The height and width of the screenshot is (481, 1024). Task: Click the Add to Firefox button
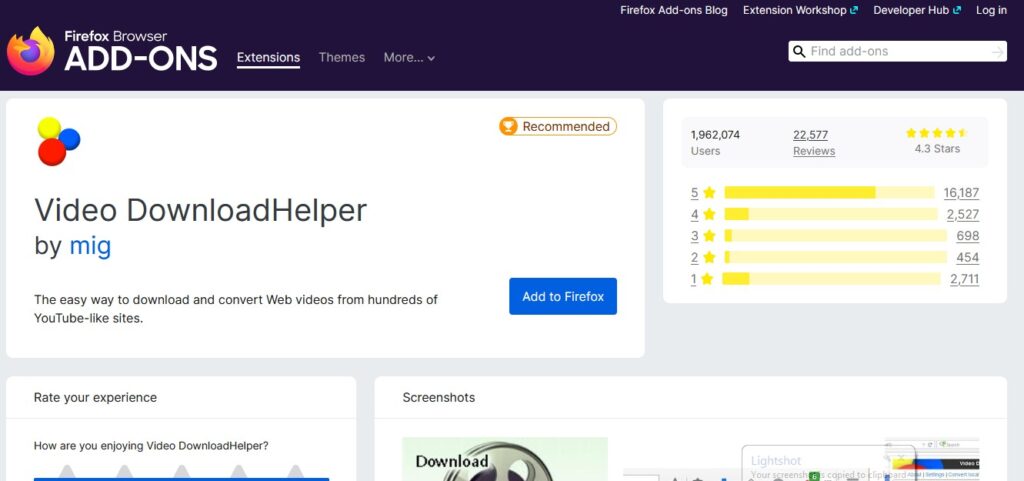coord(563,296)
